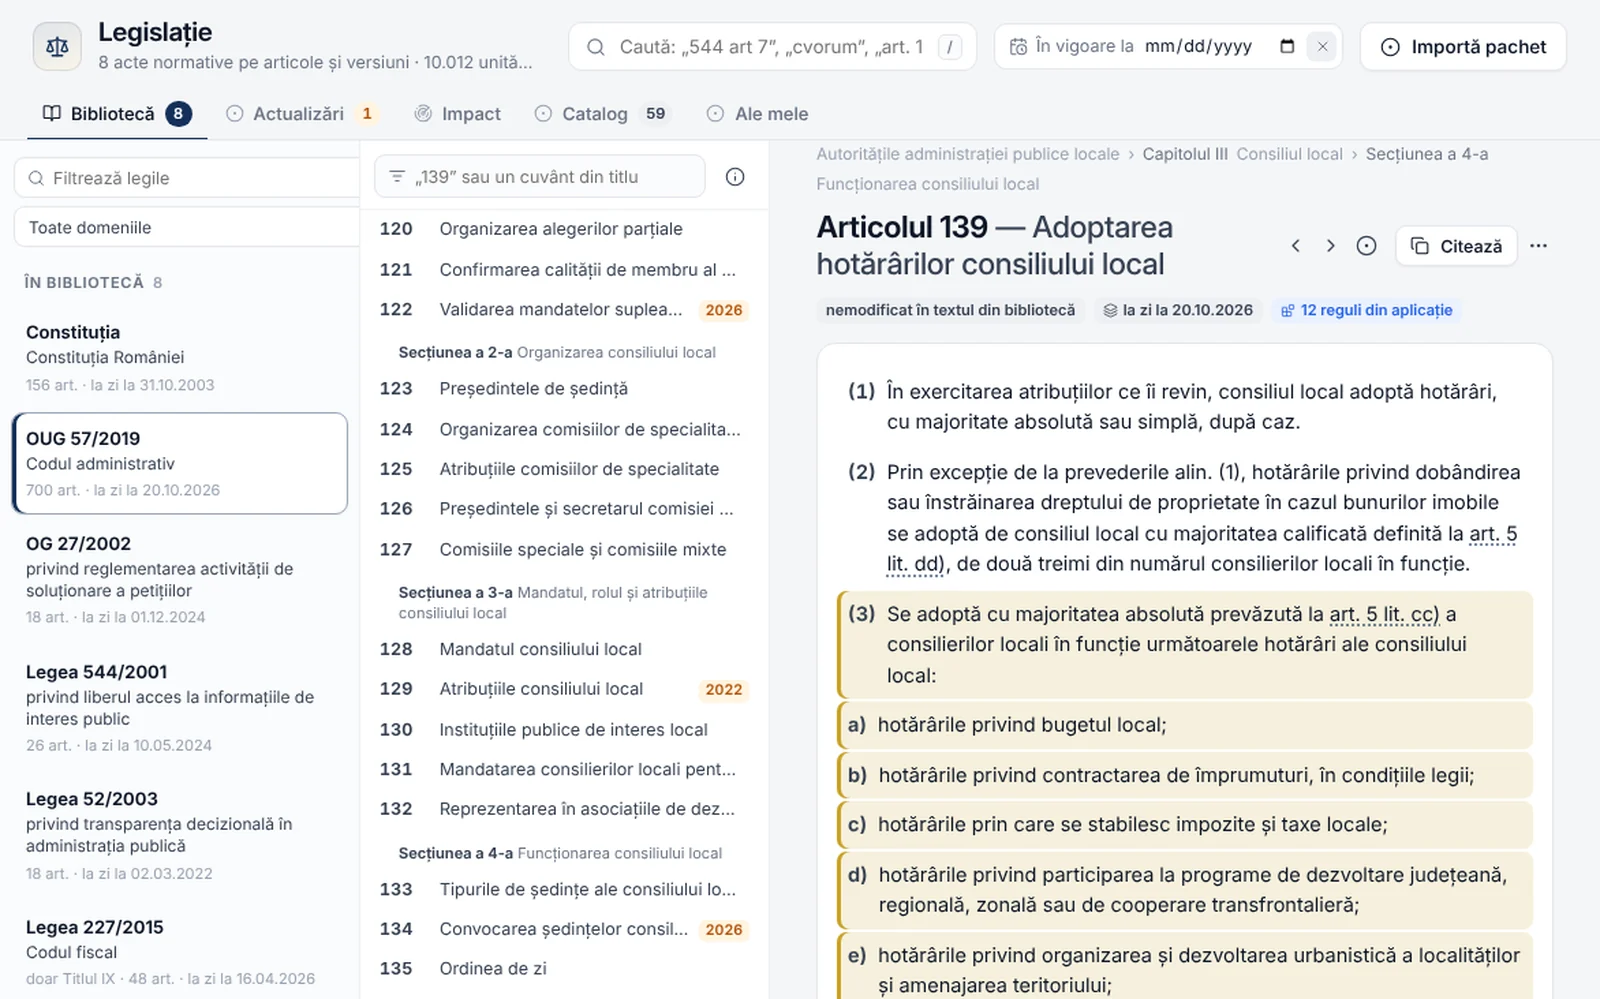Open the 'Toate domeniile' dropdown
This screenshot has width=1600, height=999.
click(x=188, y=227)
